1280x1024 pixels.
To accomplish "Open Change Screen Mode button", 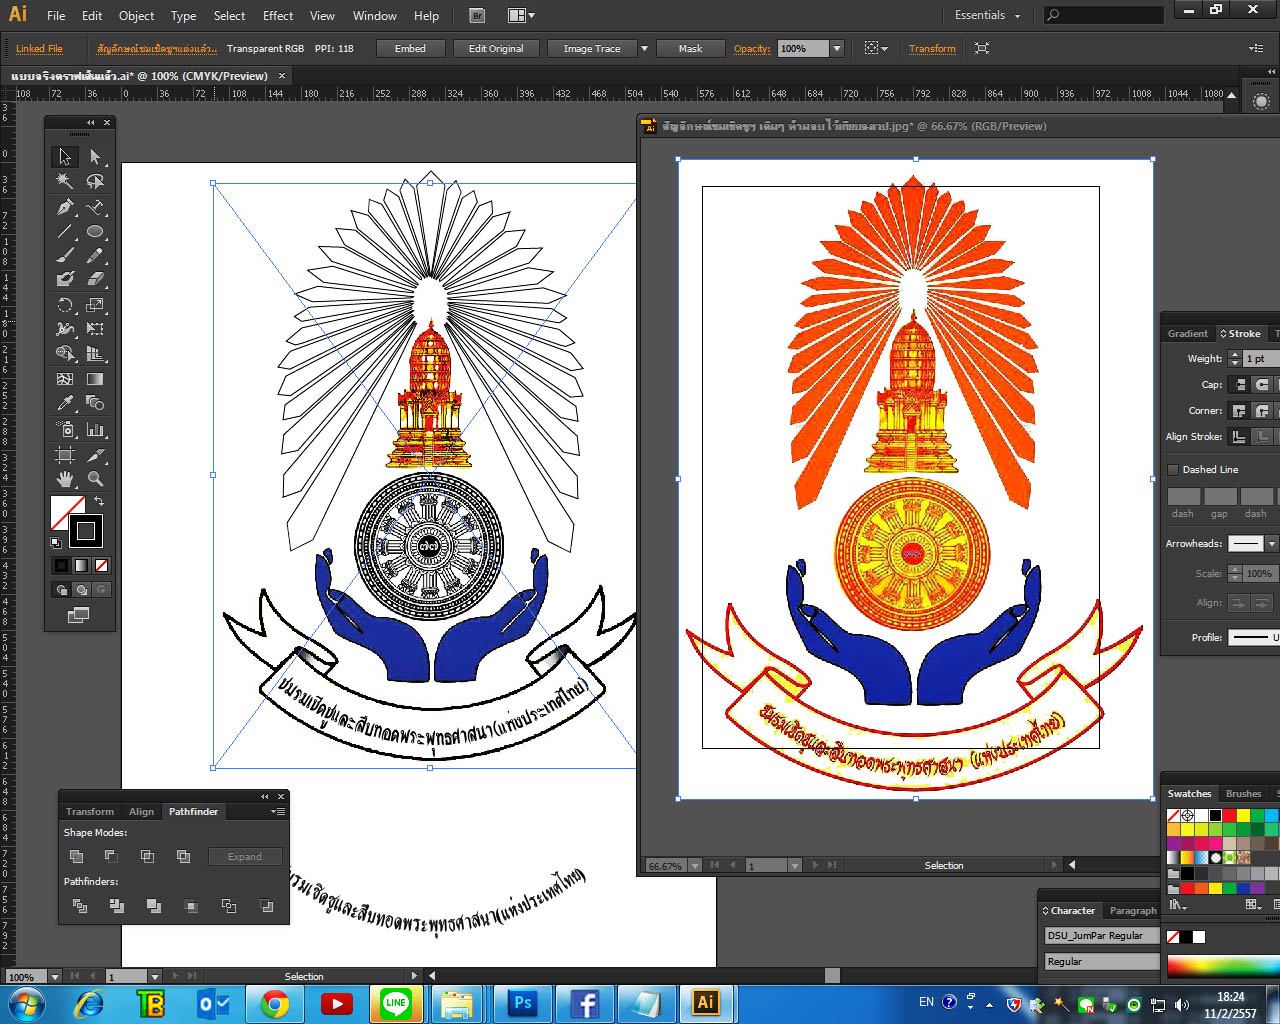I will [78, 615].
